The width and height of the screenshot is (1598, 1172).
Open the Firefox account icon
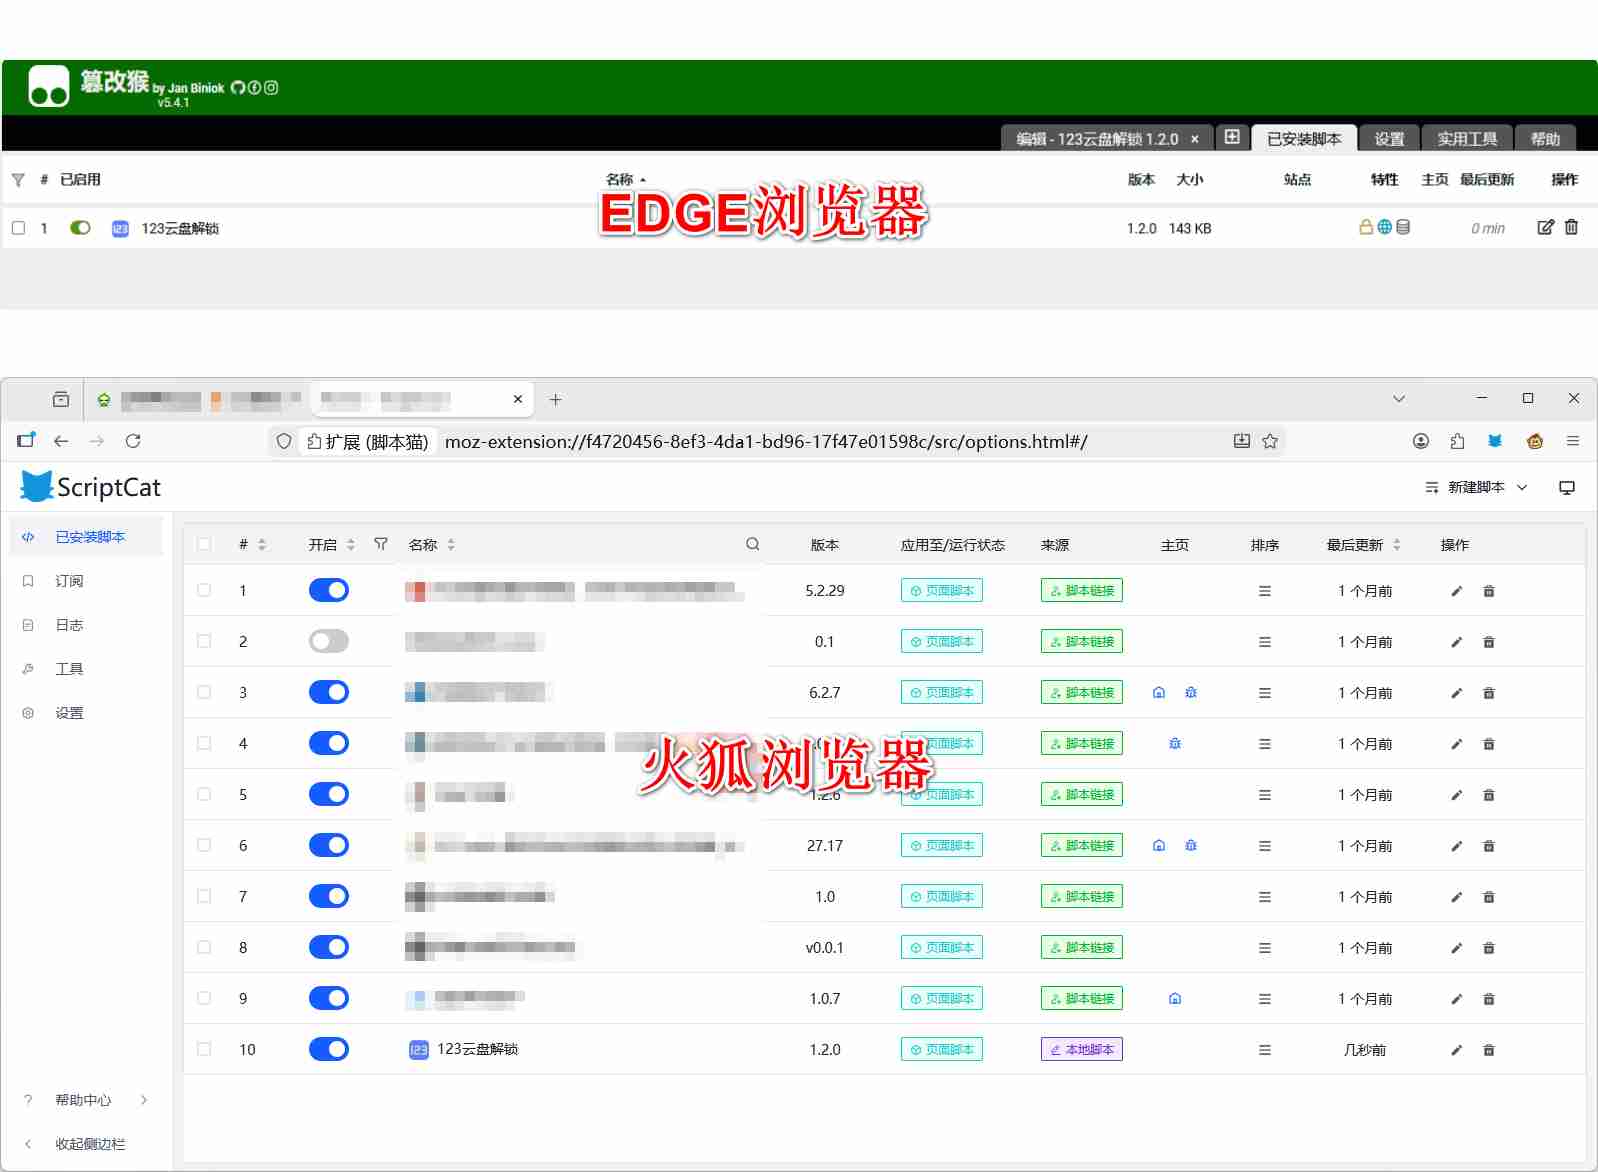pos(1421,441)
